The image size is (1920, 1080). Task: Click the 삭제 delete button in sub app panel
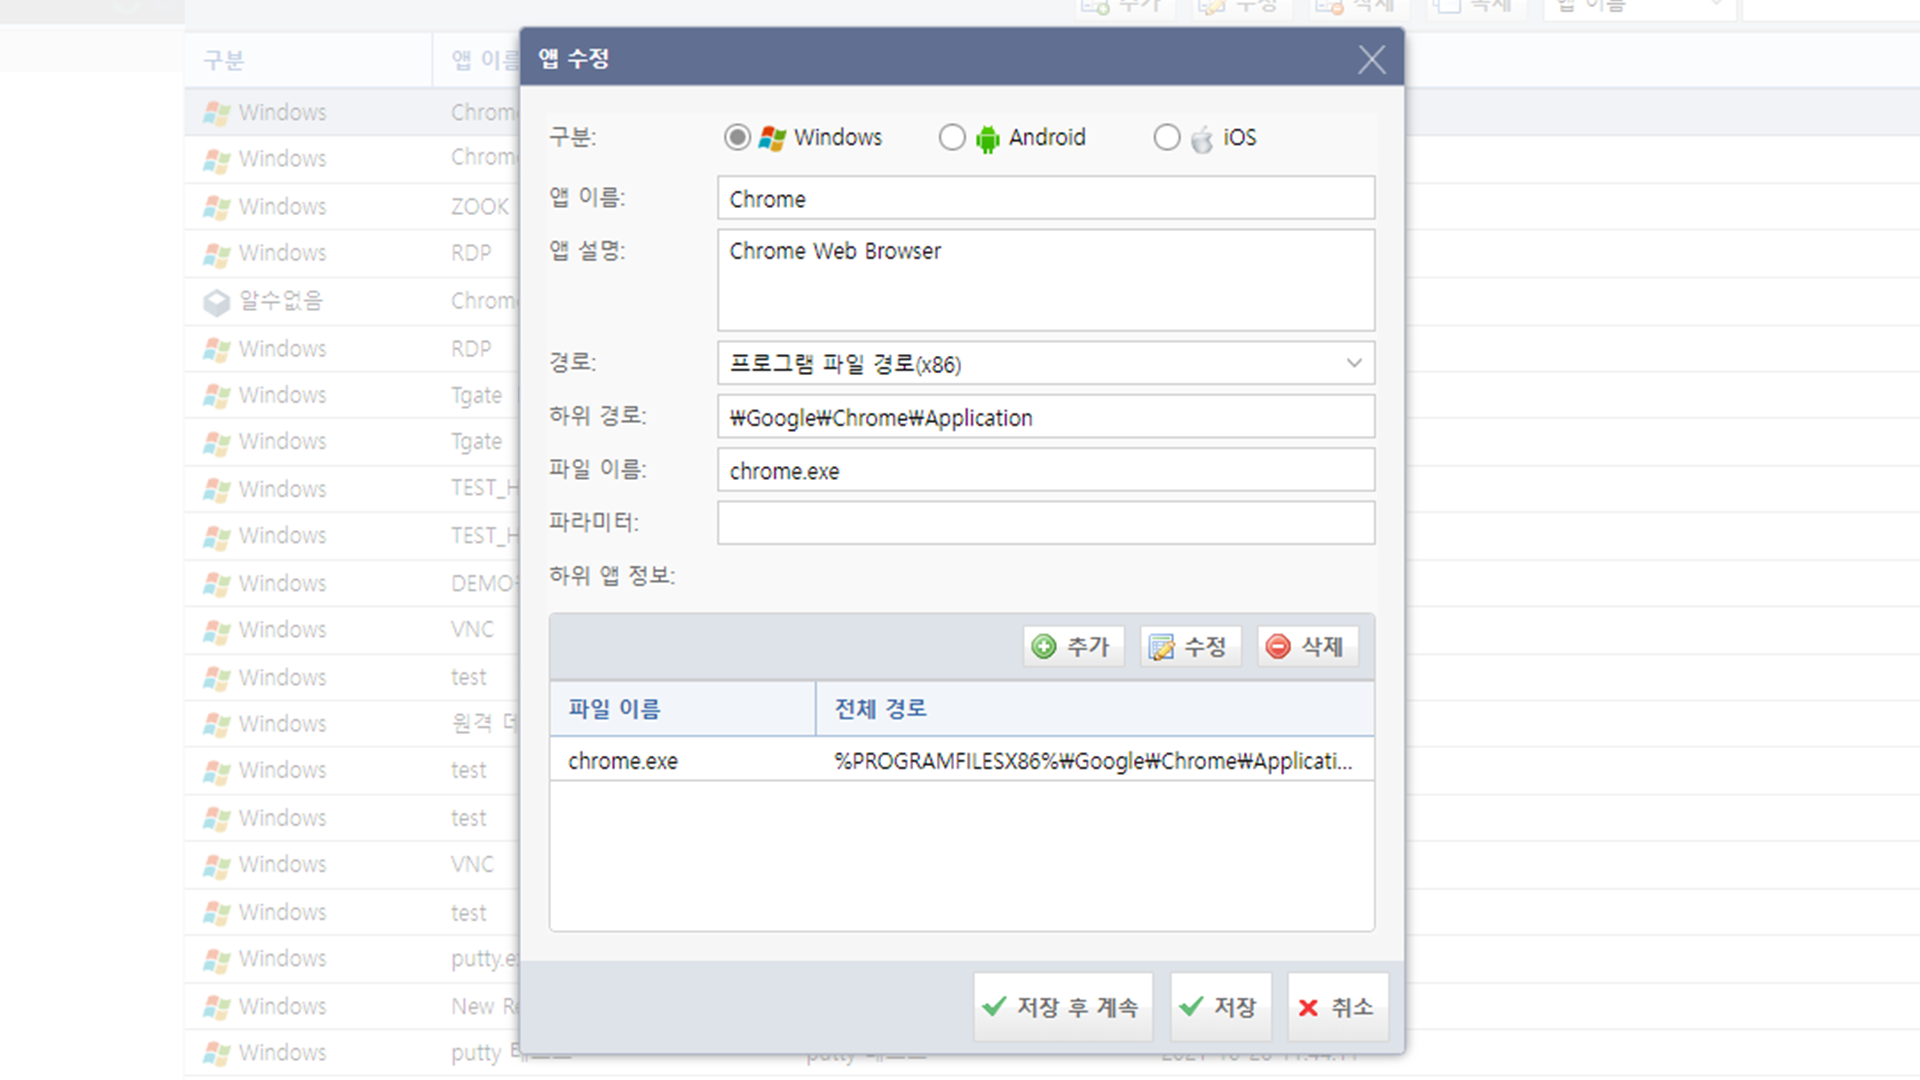1308,647
